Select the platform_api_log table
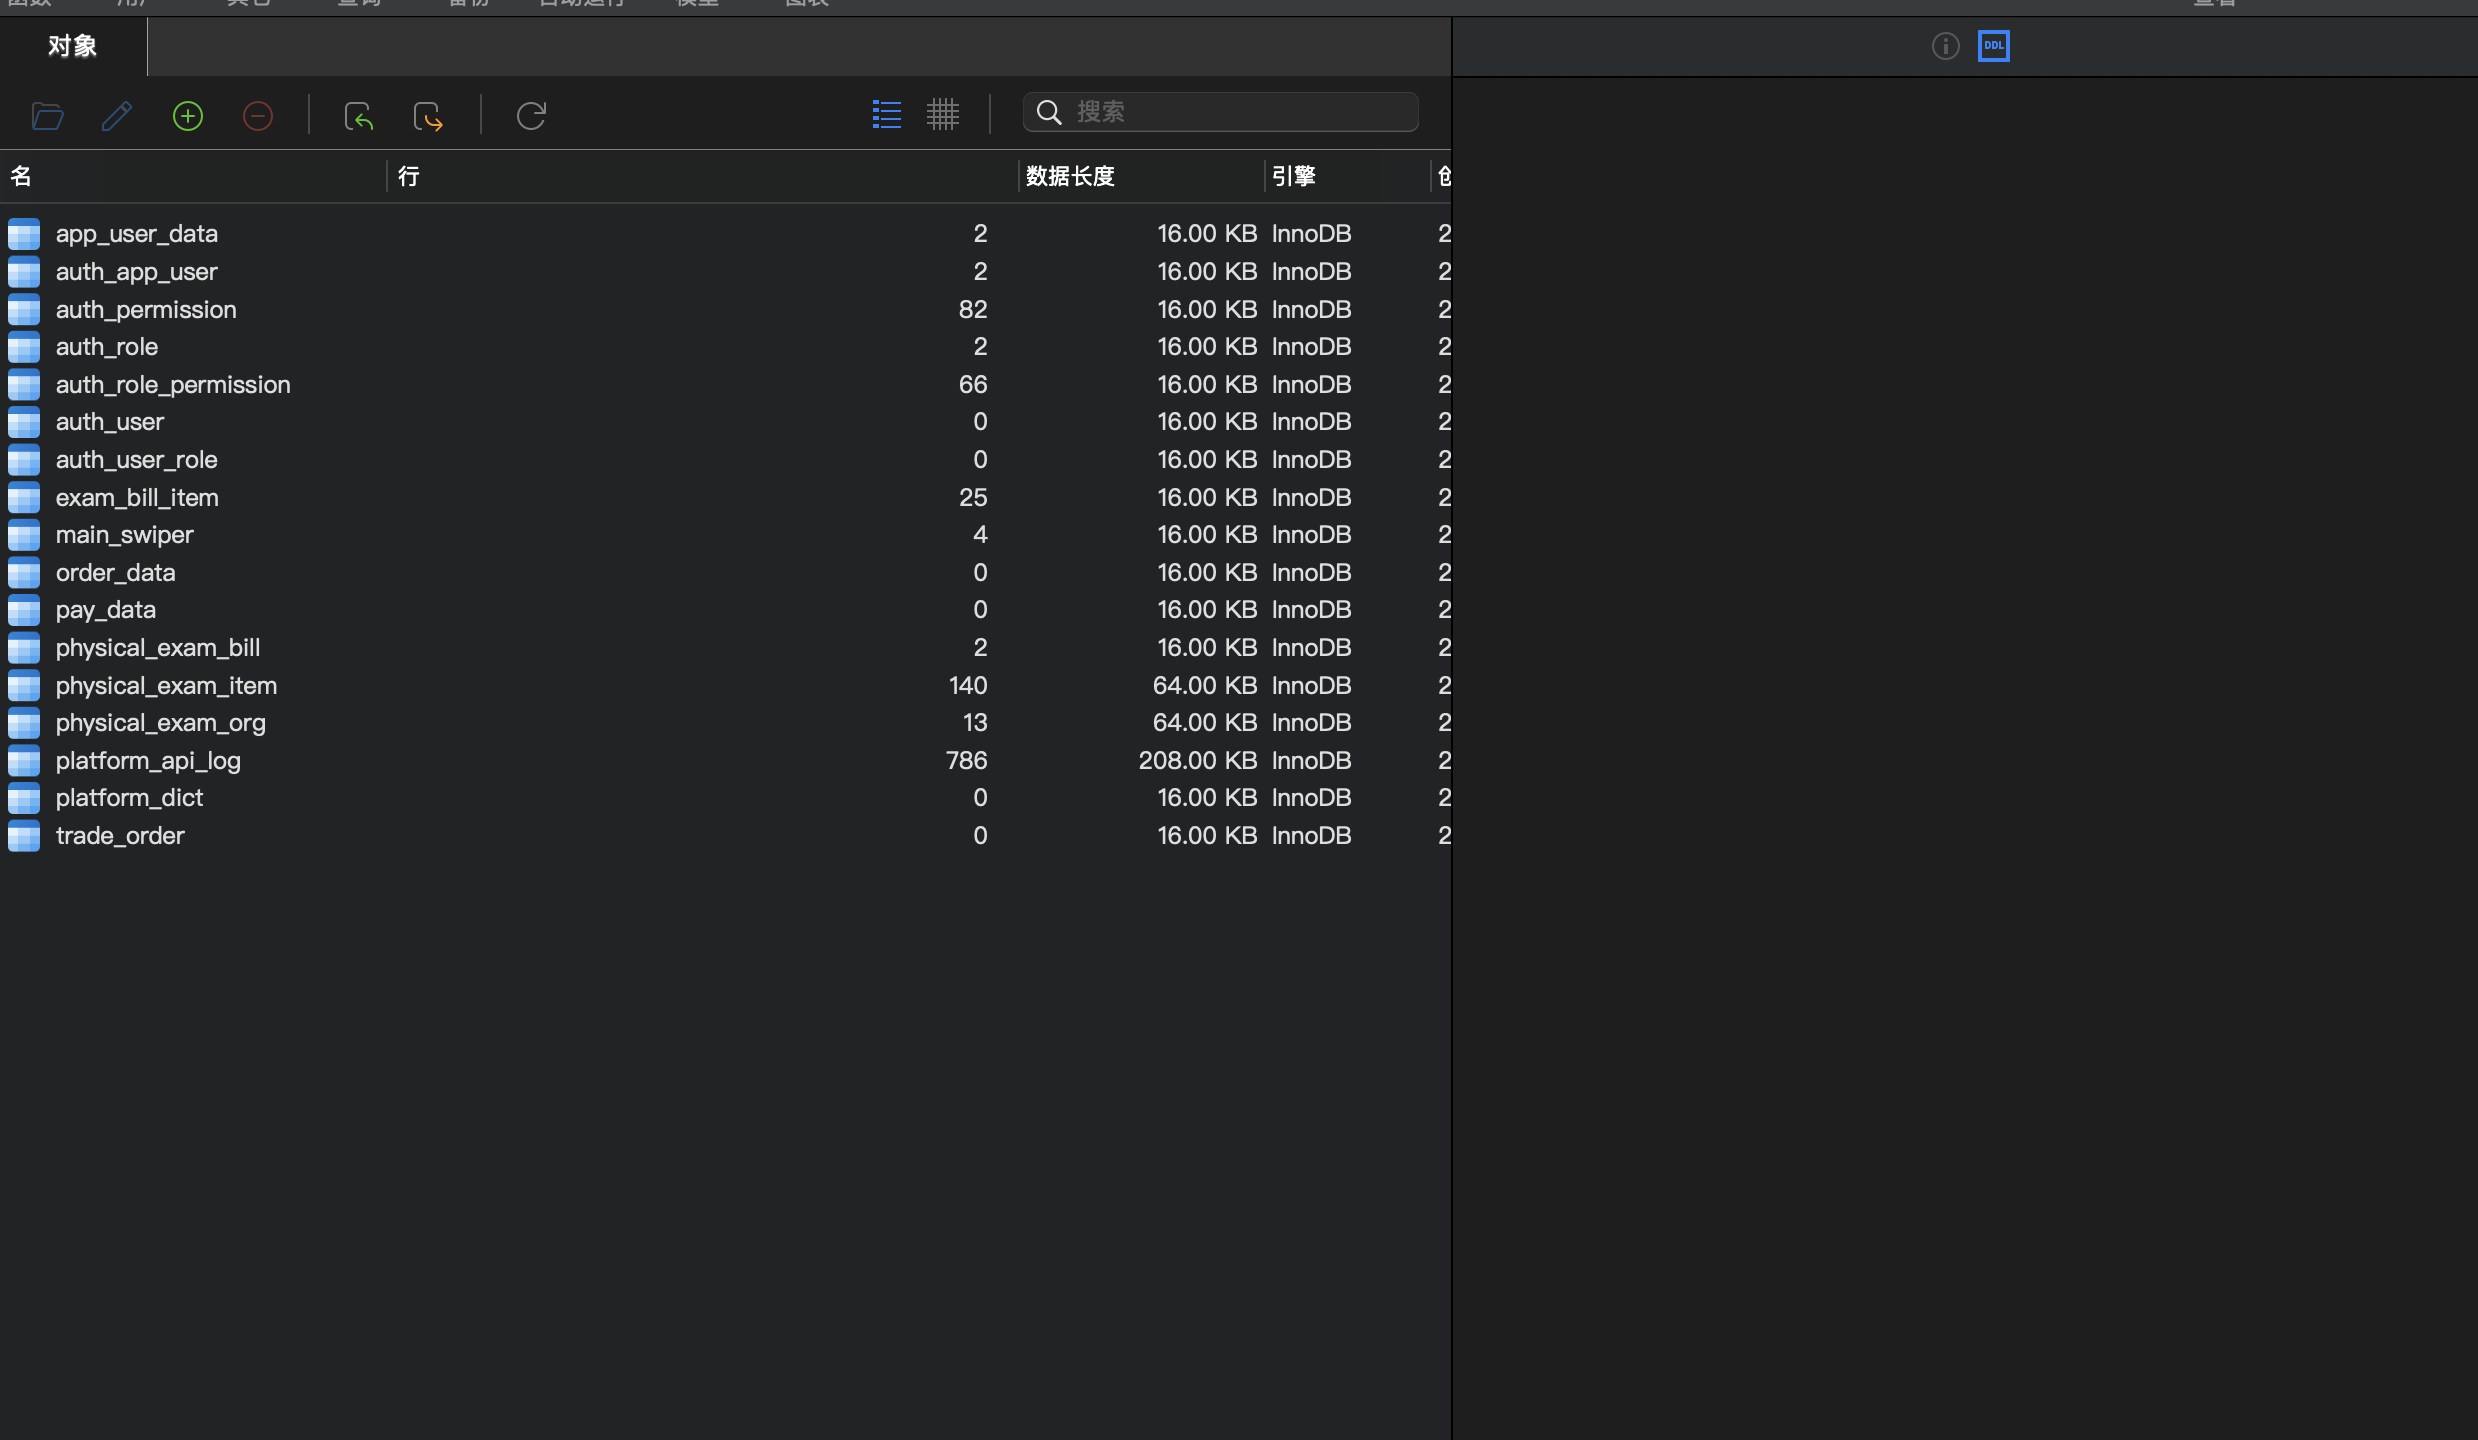 coord(148,761)
